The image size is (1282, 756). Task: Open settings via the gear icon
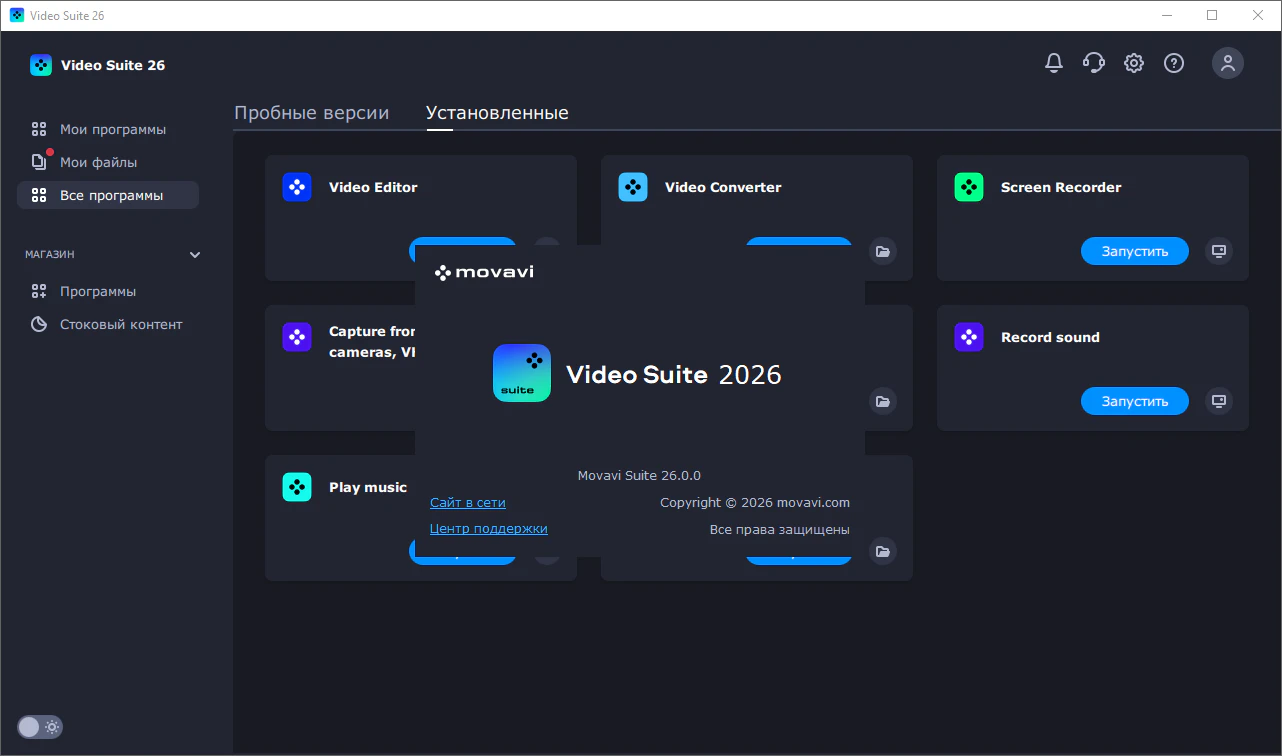(x=1134, y=63)
